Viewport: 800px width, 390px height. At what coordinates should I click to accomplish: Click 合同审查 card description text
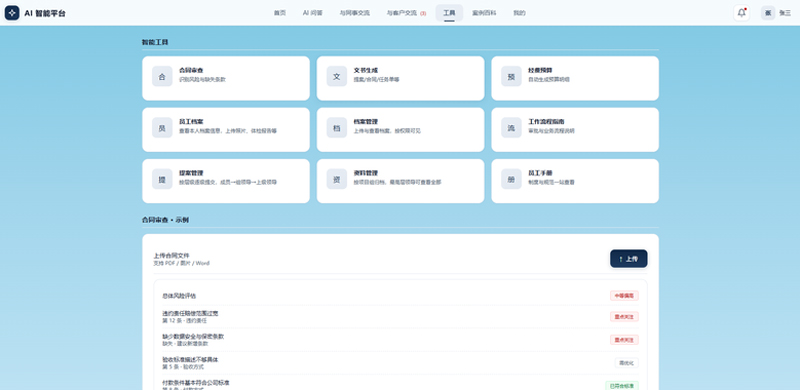(203, 80)
